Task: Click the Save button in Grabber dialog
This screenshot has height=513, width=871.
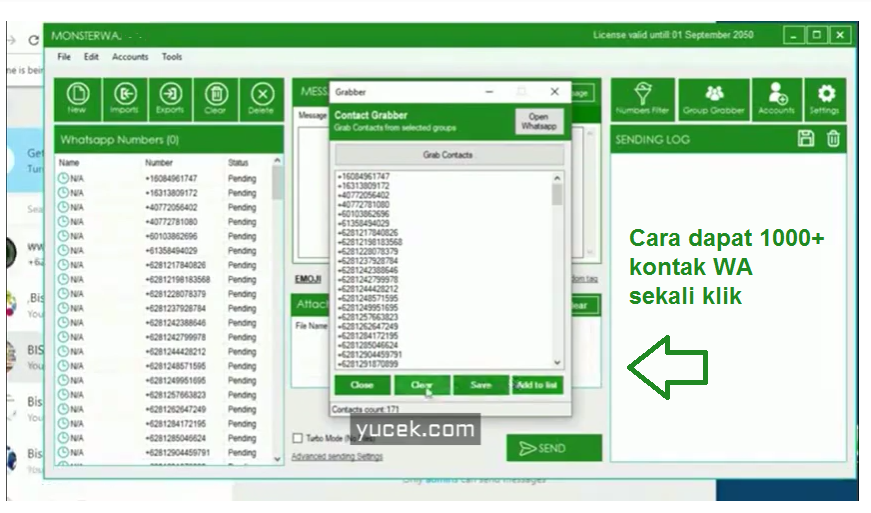Action: (480, 385)
